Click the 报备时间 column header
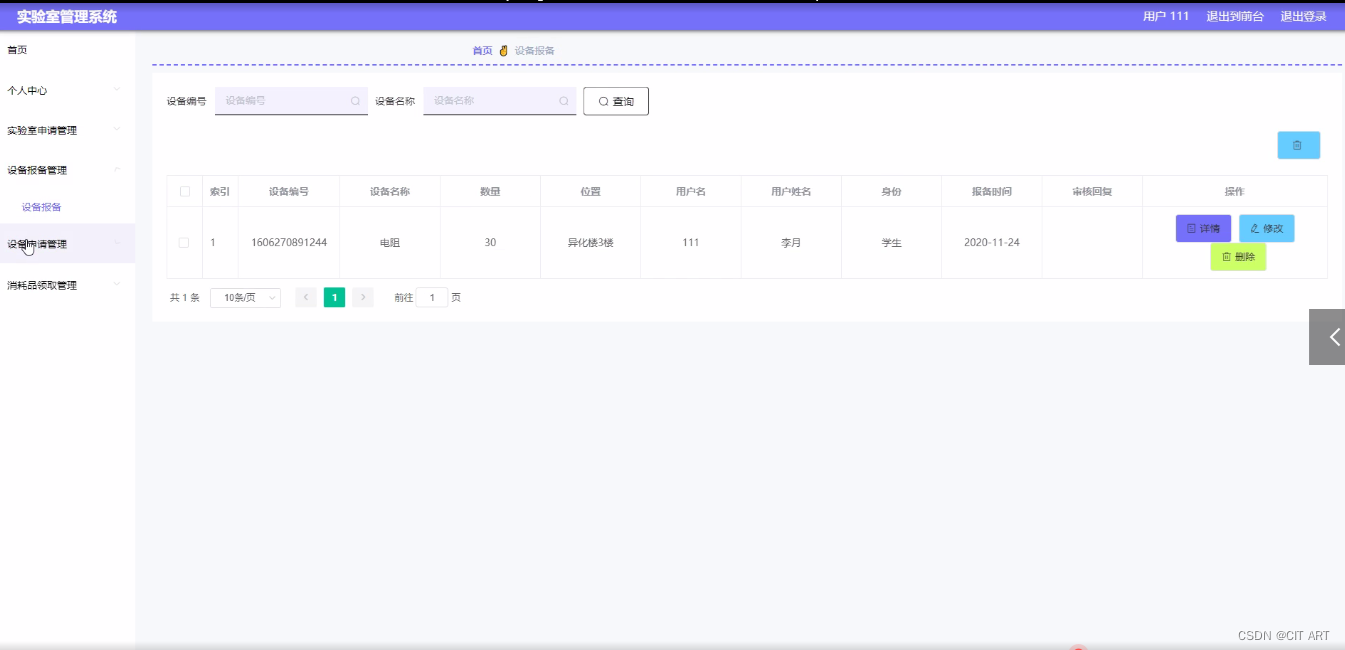The width and height of the screenshot is (1345, 650). 992,191
